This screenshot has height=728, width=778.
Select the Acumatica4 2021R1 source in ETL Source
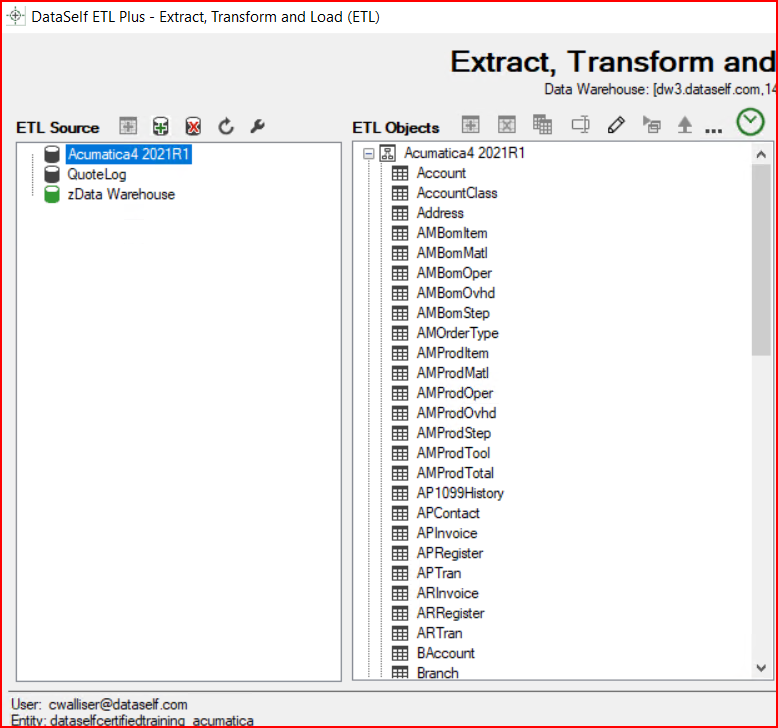128,154
